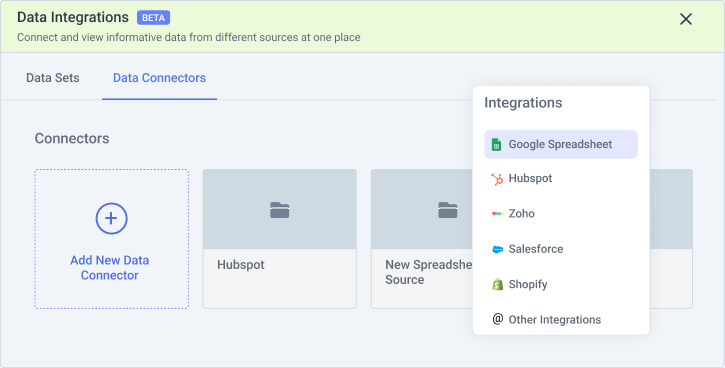Open New Spreadsheet Source connector name

[x=429, y=272]
